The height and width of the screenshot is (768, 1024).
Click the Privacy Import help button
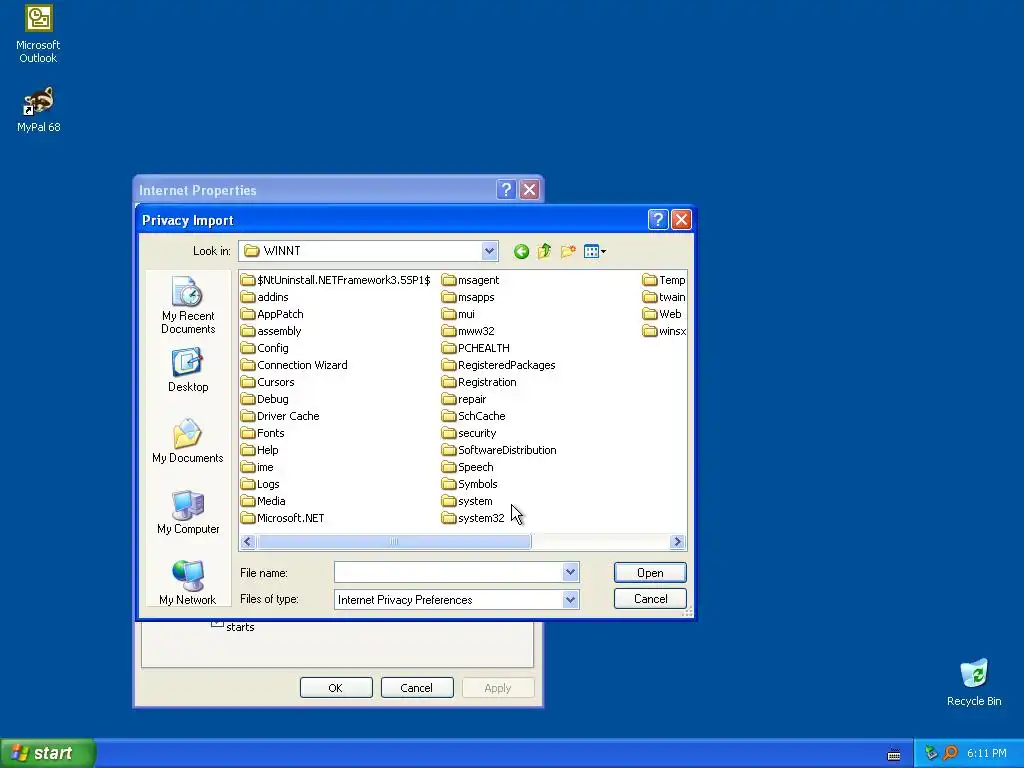658,219
